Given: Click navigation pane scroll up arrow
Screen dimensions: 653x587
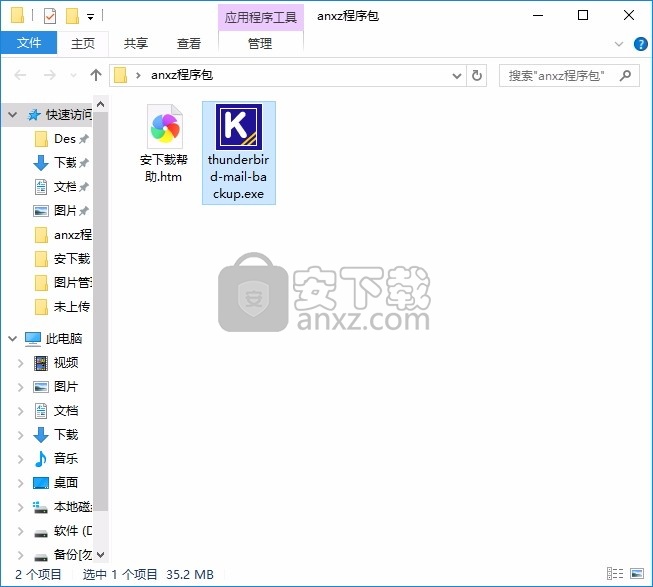Looking at the screenshot, I should click(100, 104).
